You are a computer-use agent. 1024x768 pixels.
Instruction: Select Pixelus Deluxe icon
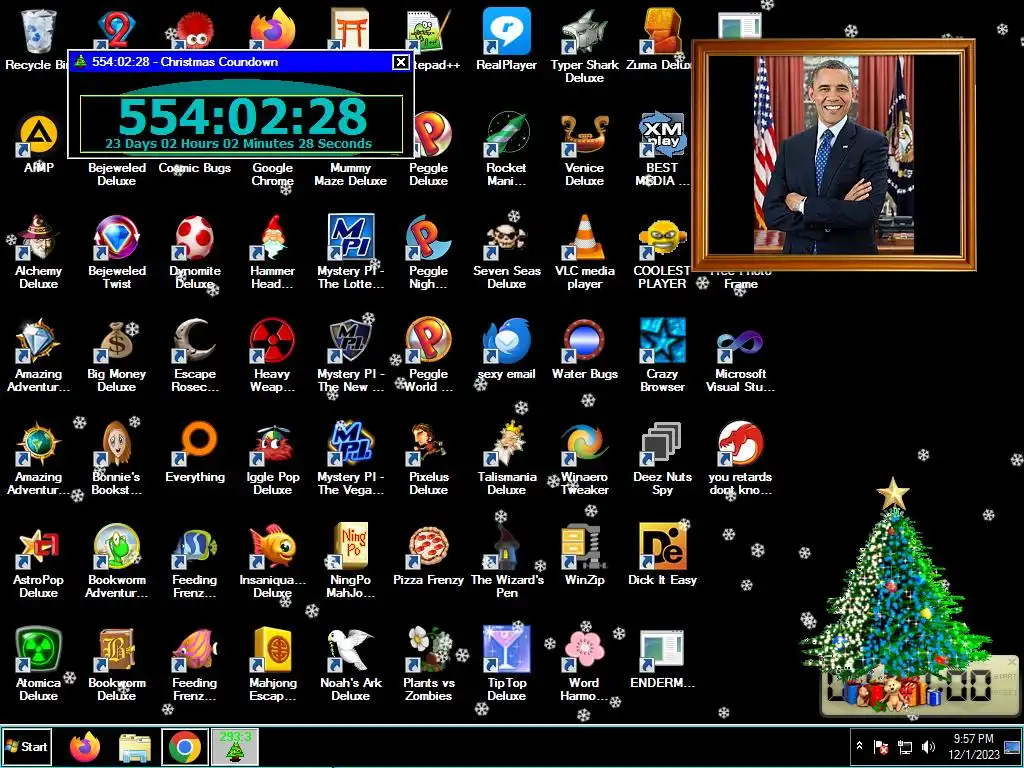point(428,444)
